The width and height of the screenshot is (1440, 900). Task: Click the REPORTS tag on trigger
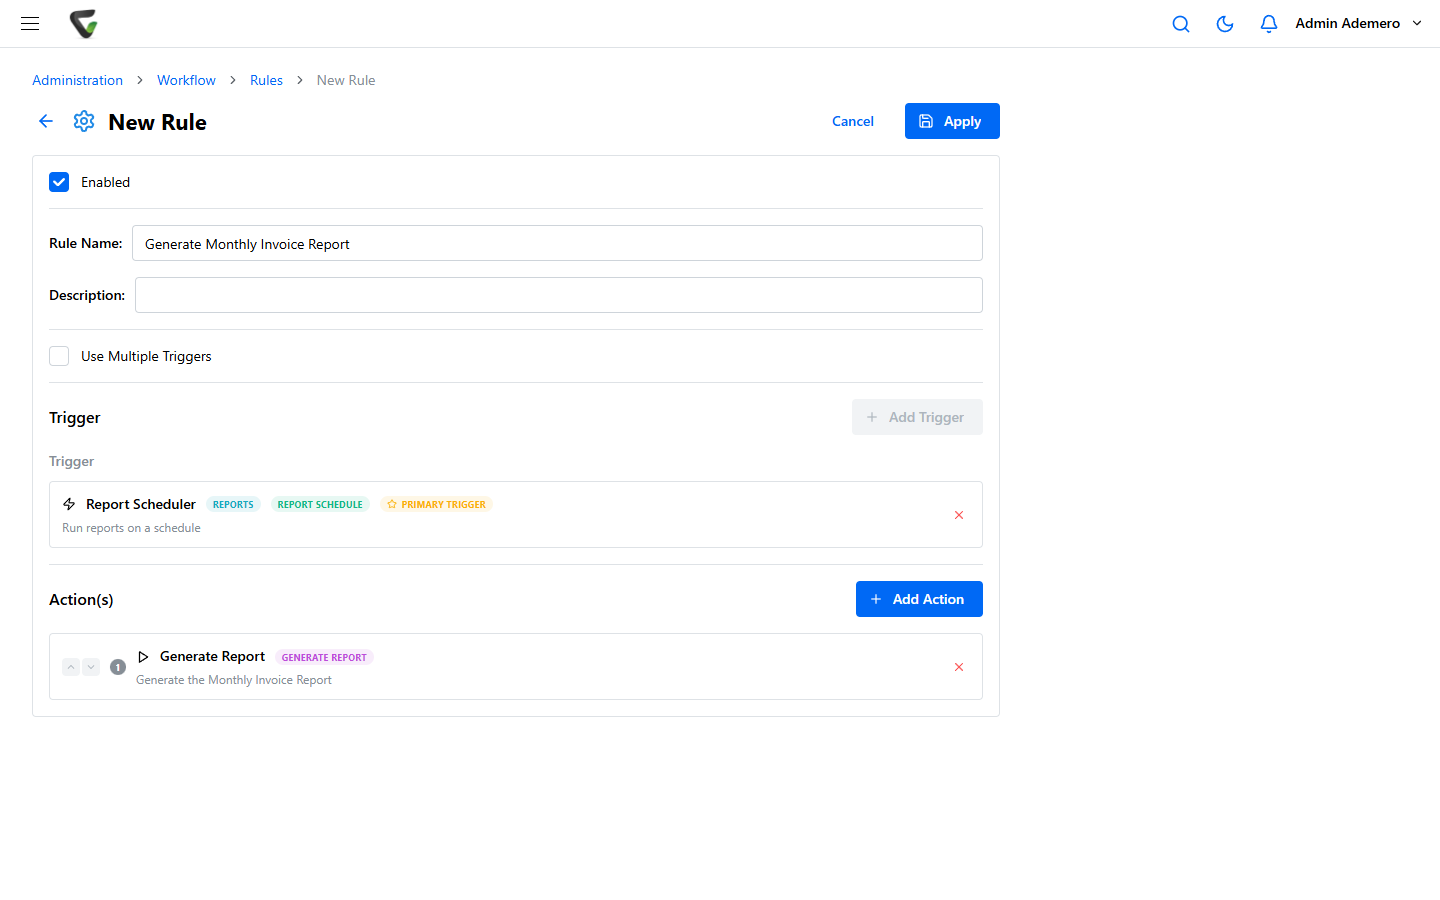tap(233, 504)
